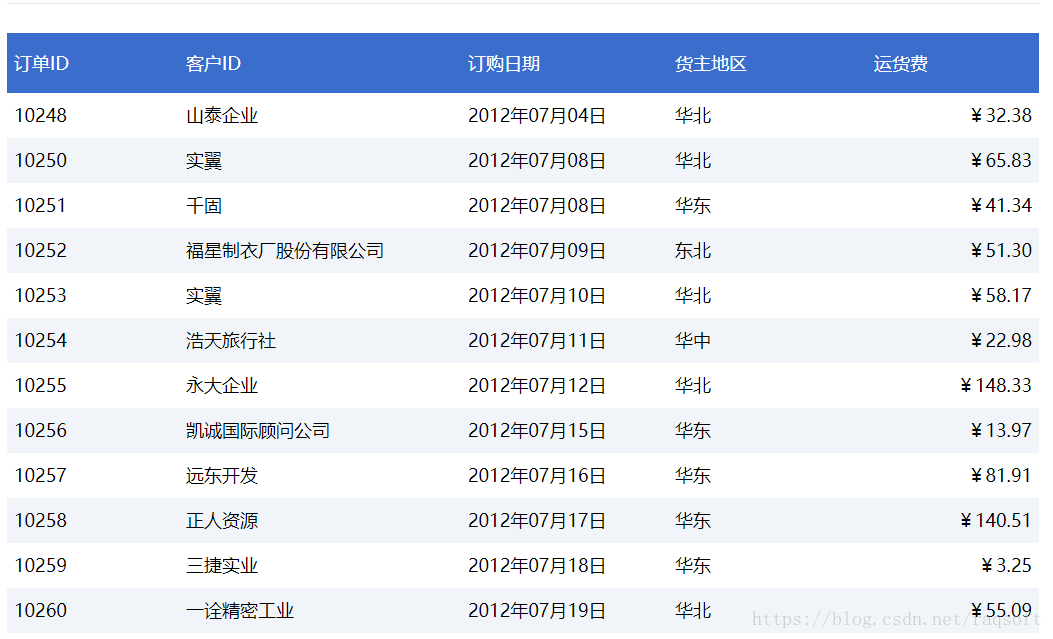Select freight cell ¥148.33

(x=997, y=385)
